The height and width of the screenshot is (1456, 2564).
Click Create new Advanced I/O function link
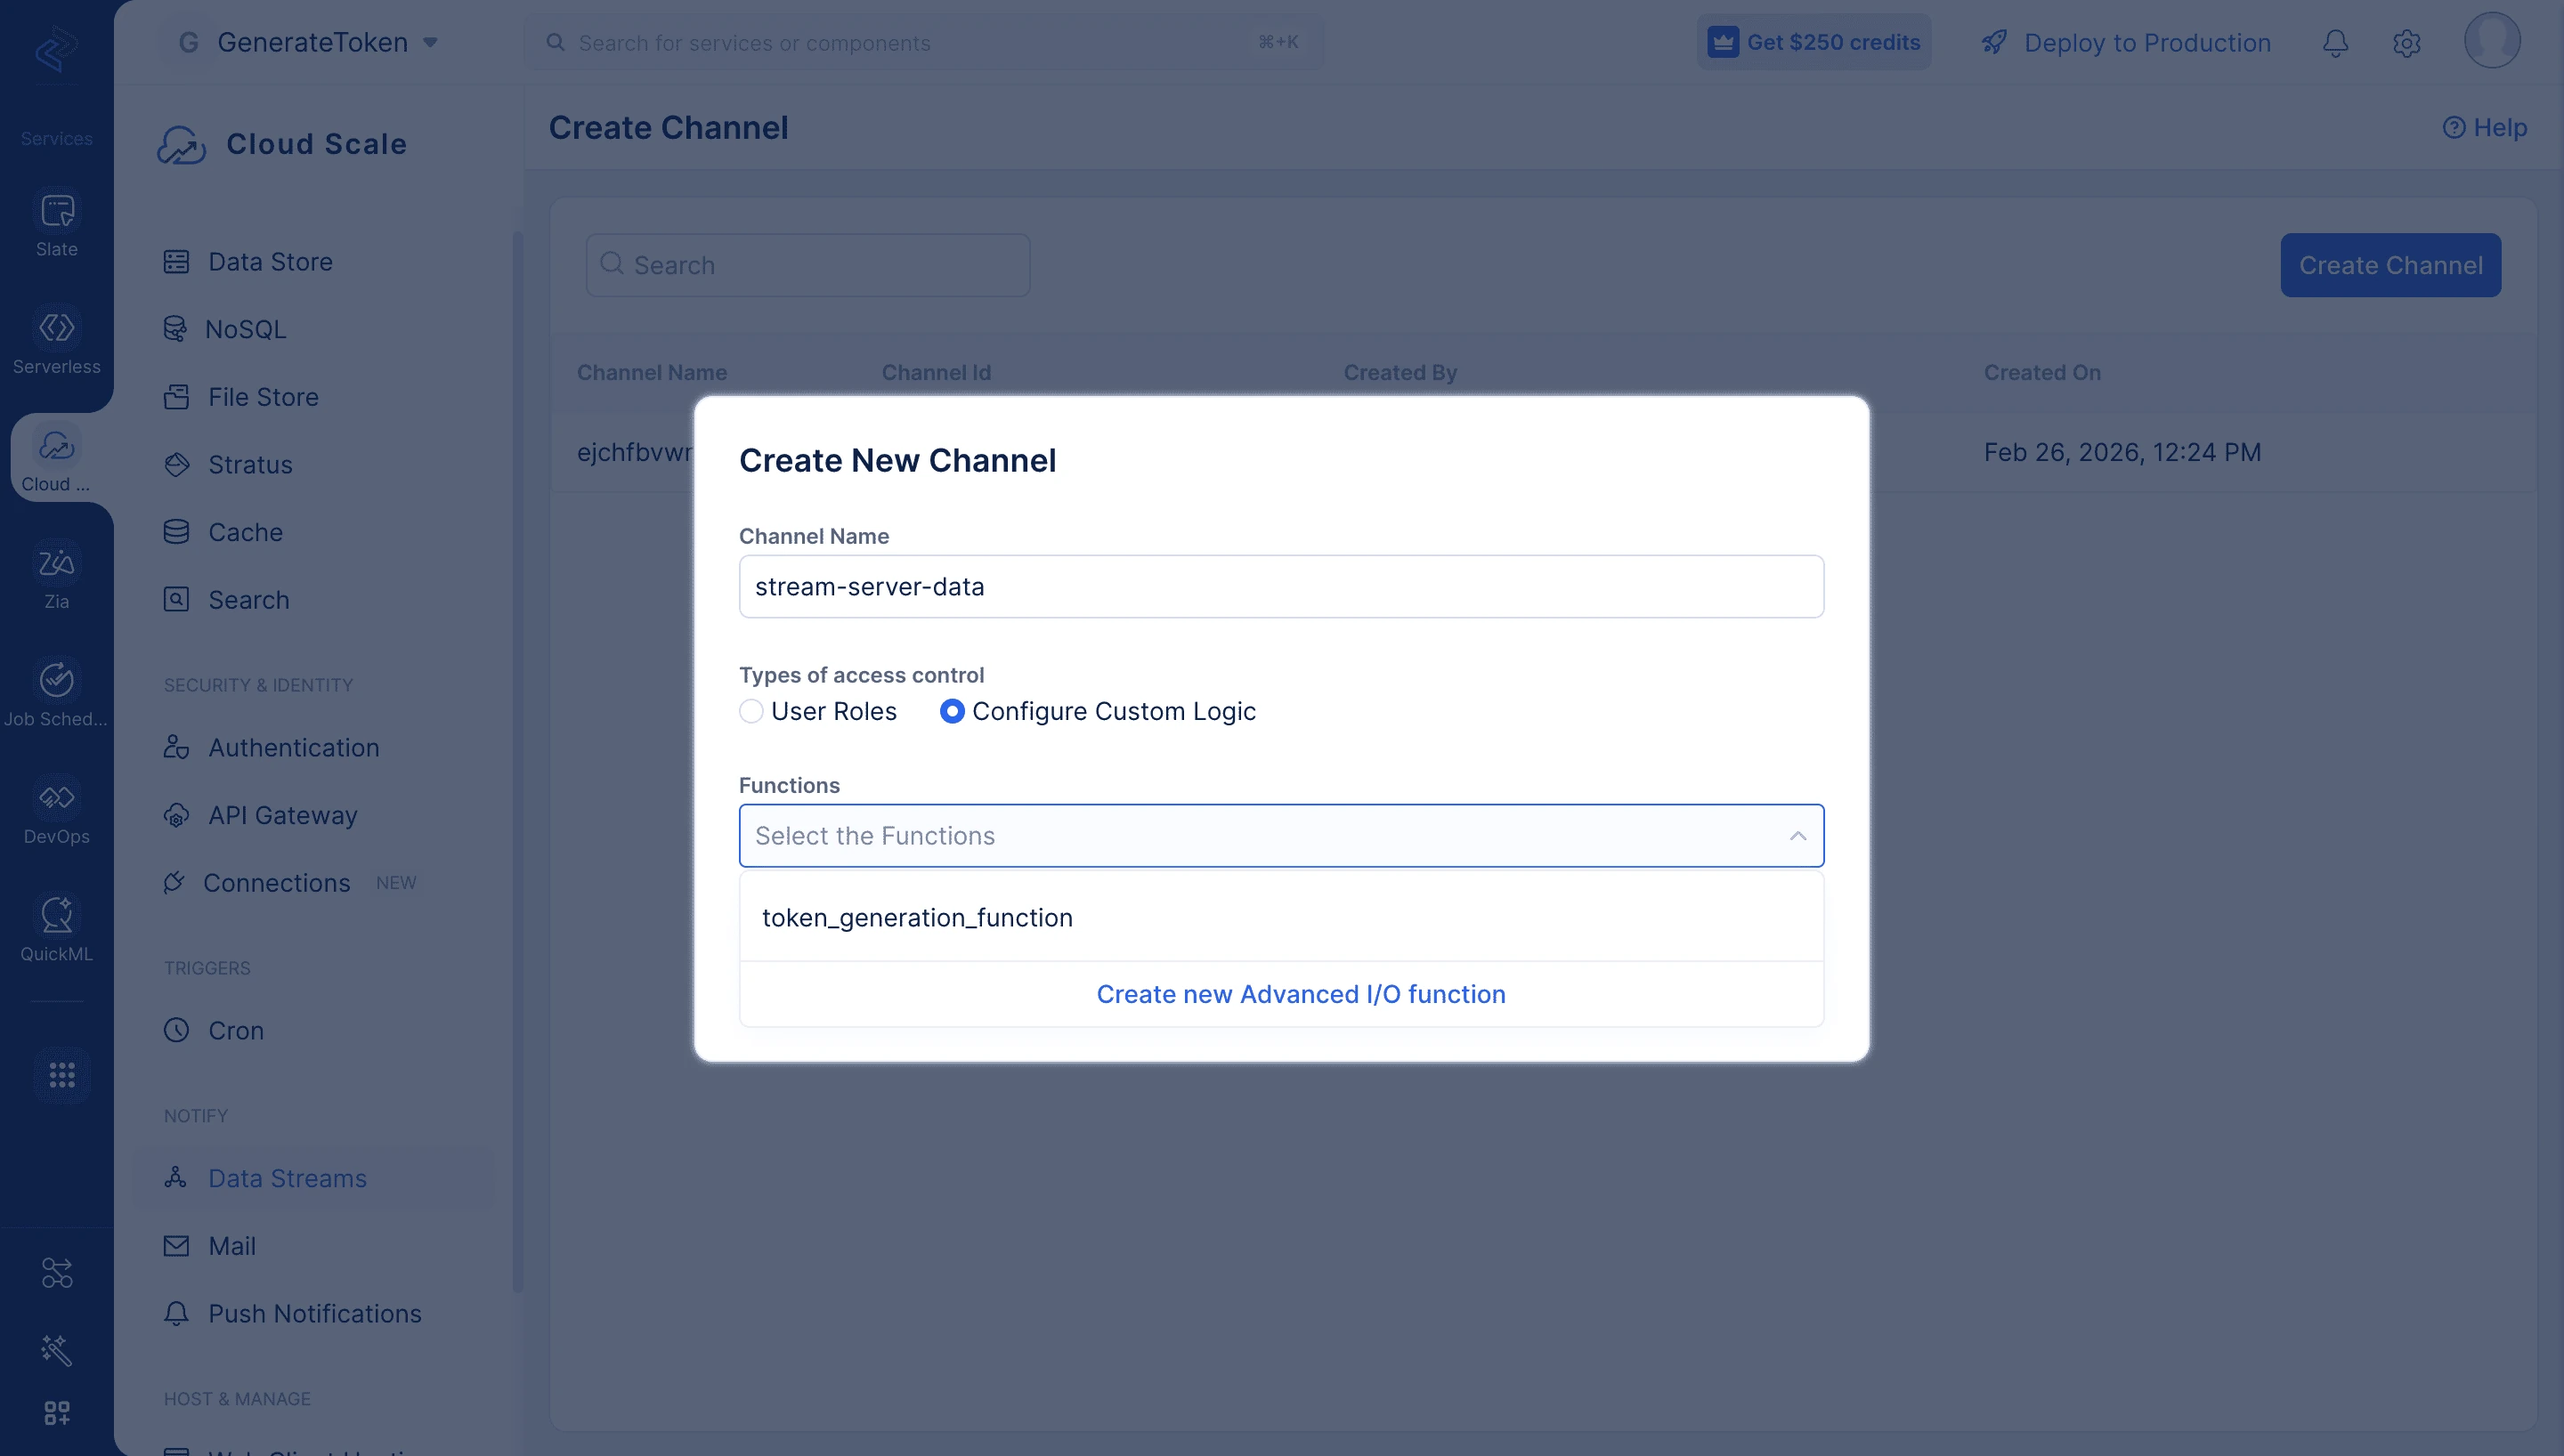coord(1301,994)
